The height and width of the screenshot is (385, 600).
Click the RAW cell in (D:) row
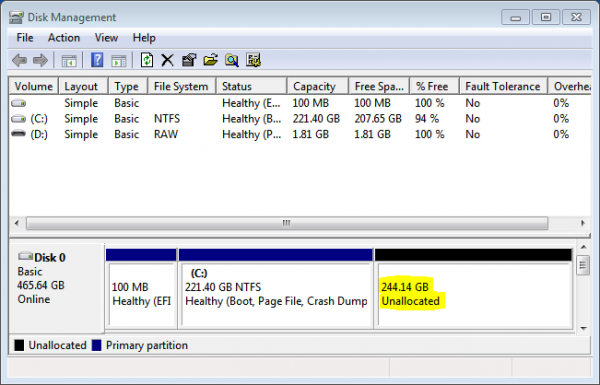click(166, 134)
